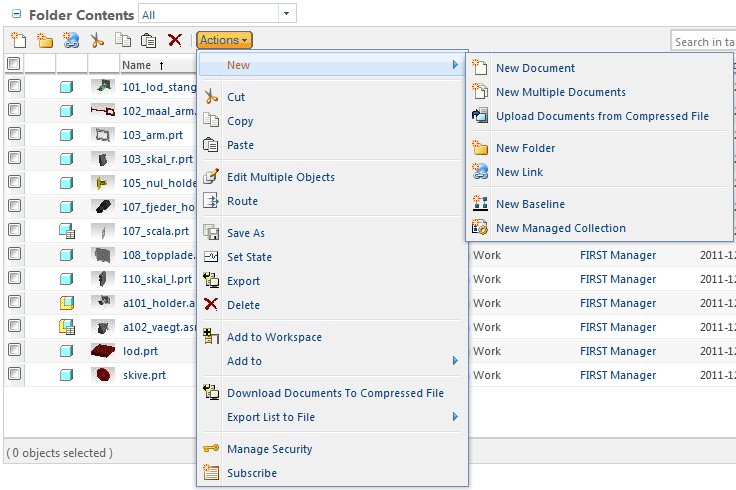The width and height of the screenshot is (736, 490).
Task: Expand the Add to submenu
Action: point(455,360)
